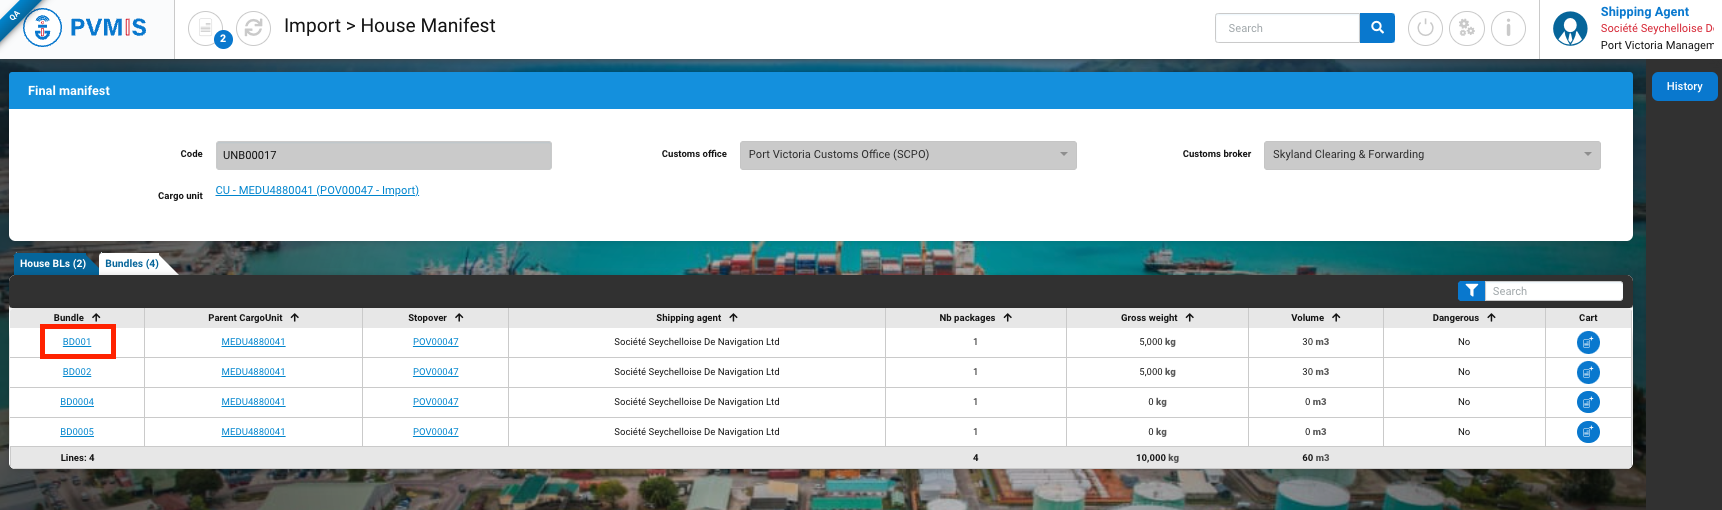The width and height of the screenshot is (1722, 510).
Task: Click the table filter funnel icon
Action: [1471, 291]
